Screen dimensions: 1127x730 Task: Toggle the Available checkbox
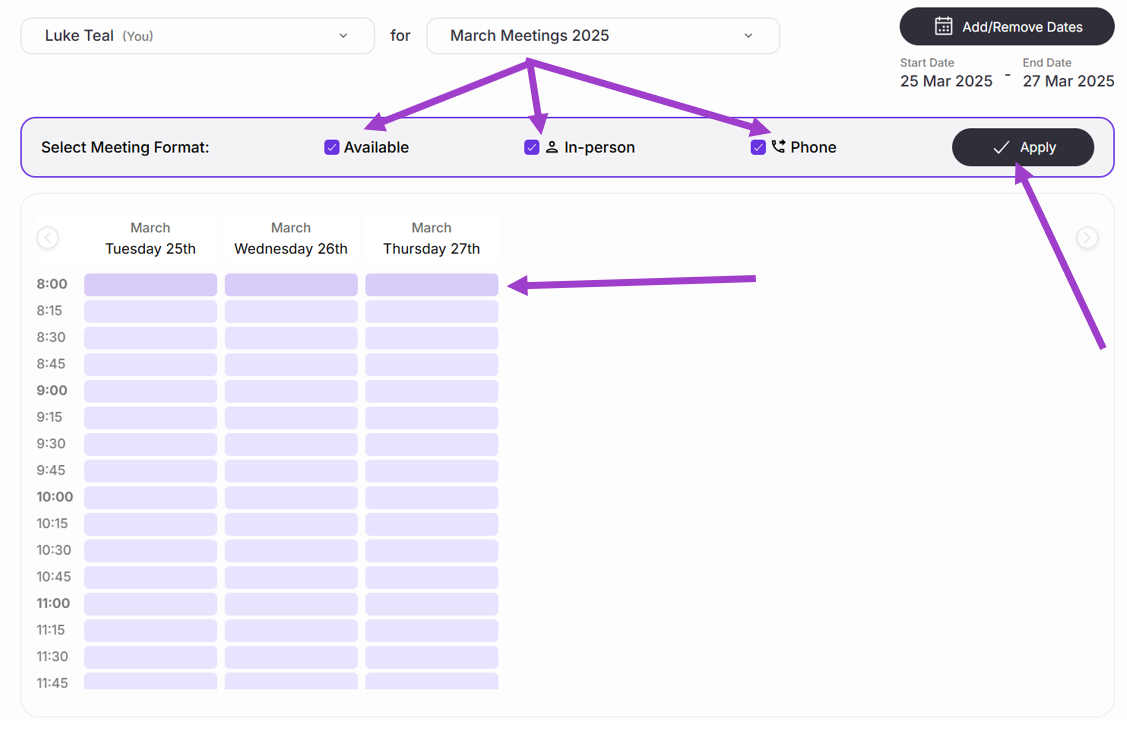click(332, 147)
